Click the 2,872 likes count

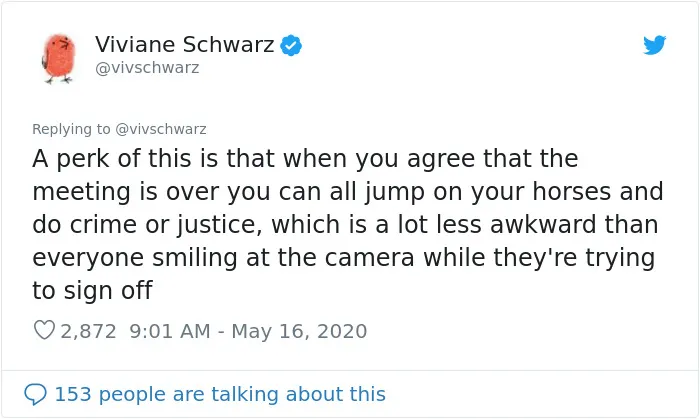pyautogui.click(x=88, y=331)
